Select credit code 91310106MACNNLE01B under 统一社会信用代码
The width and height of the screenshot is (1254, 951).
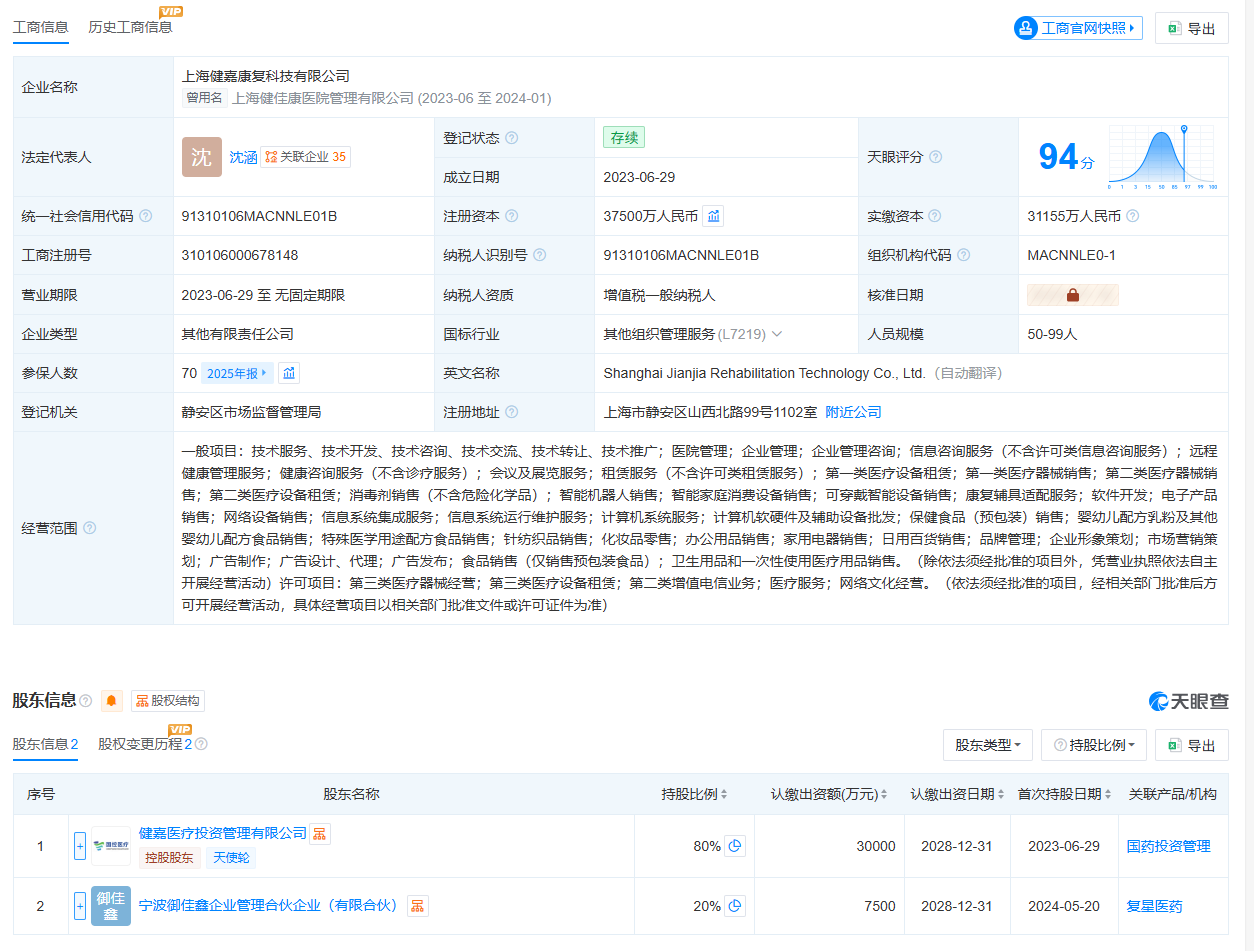pyautogui.click(x=259, y=216)
